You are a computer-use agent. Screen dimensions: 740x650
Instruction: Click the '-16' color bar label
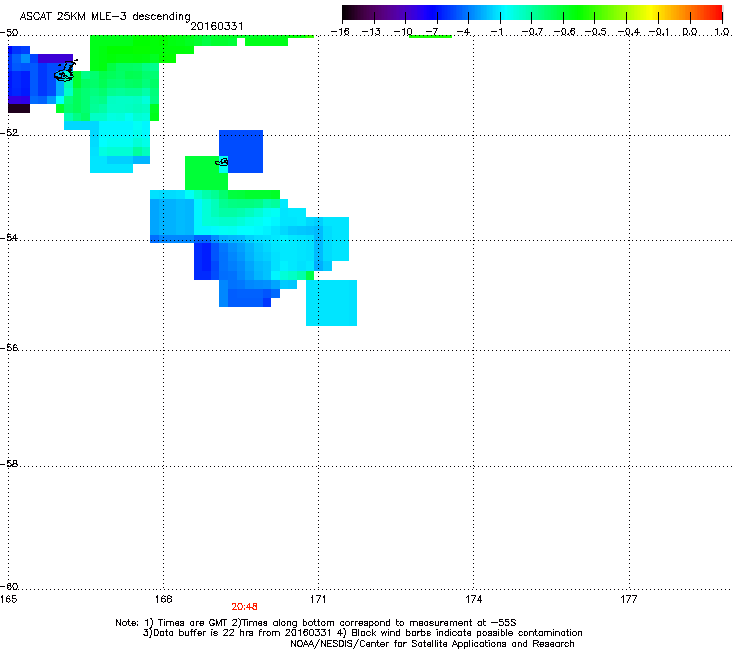pyautogui.click(x=340, y=32)
